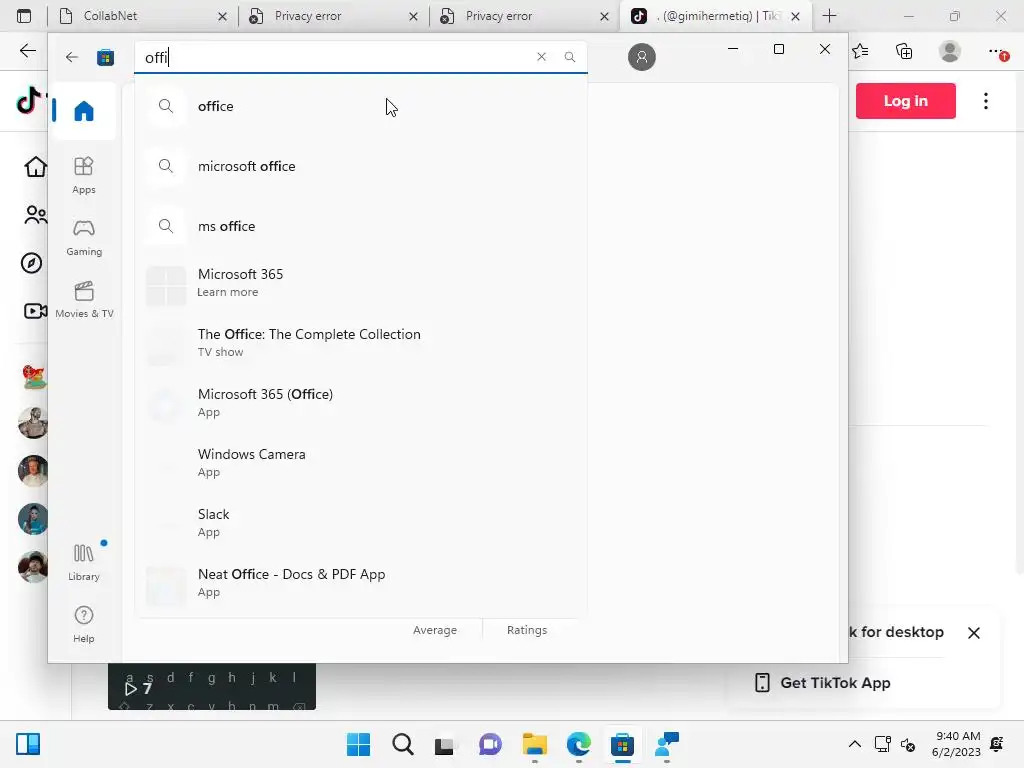Choose Neat Office - Docs & PDF App result
Image resolution: width=1024 pixels, height=768 pixels.
pyautogui.click(x=360, y=583)
